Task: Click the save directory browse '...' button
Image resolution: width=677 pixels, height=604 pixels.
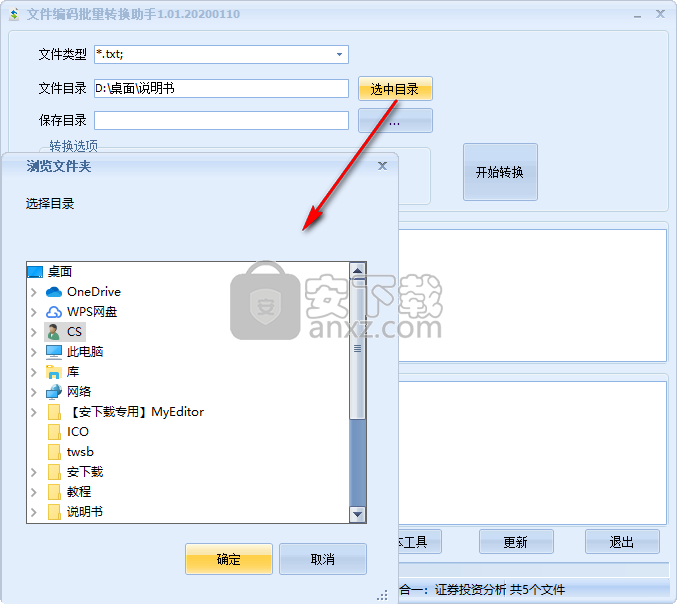Action: tap(395, 121)
